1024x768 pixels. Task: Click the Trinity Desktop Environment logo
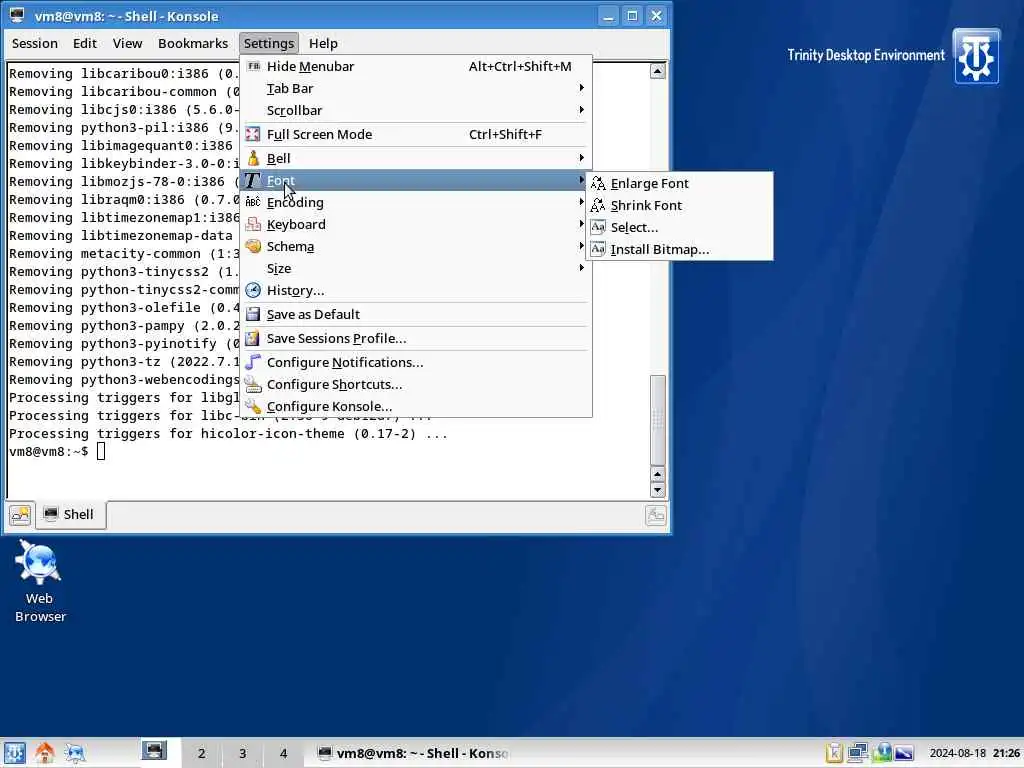(x=976, y=57)
